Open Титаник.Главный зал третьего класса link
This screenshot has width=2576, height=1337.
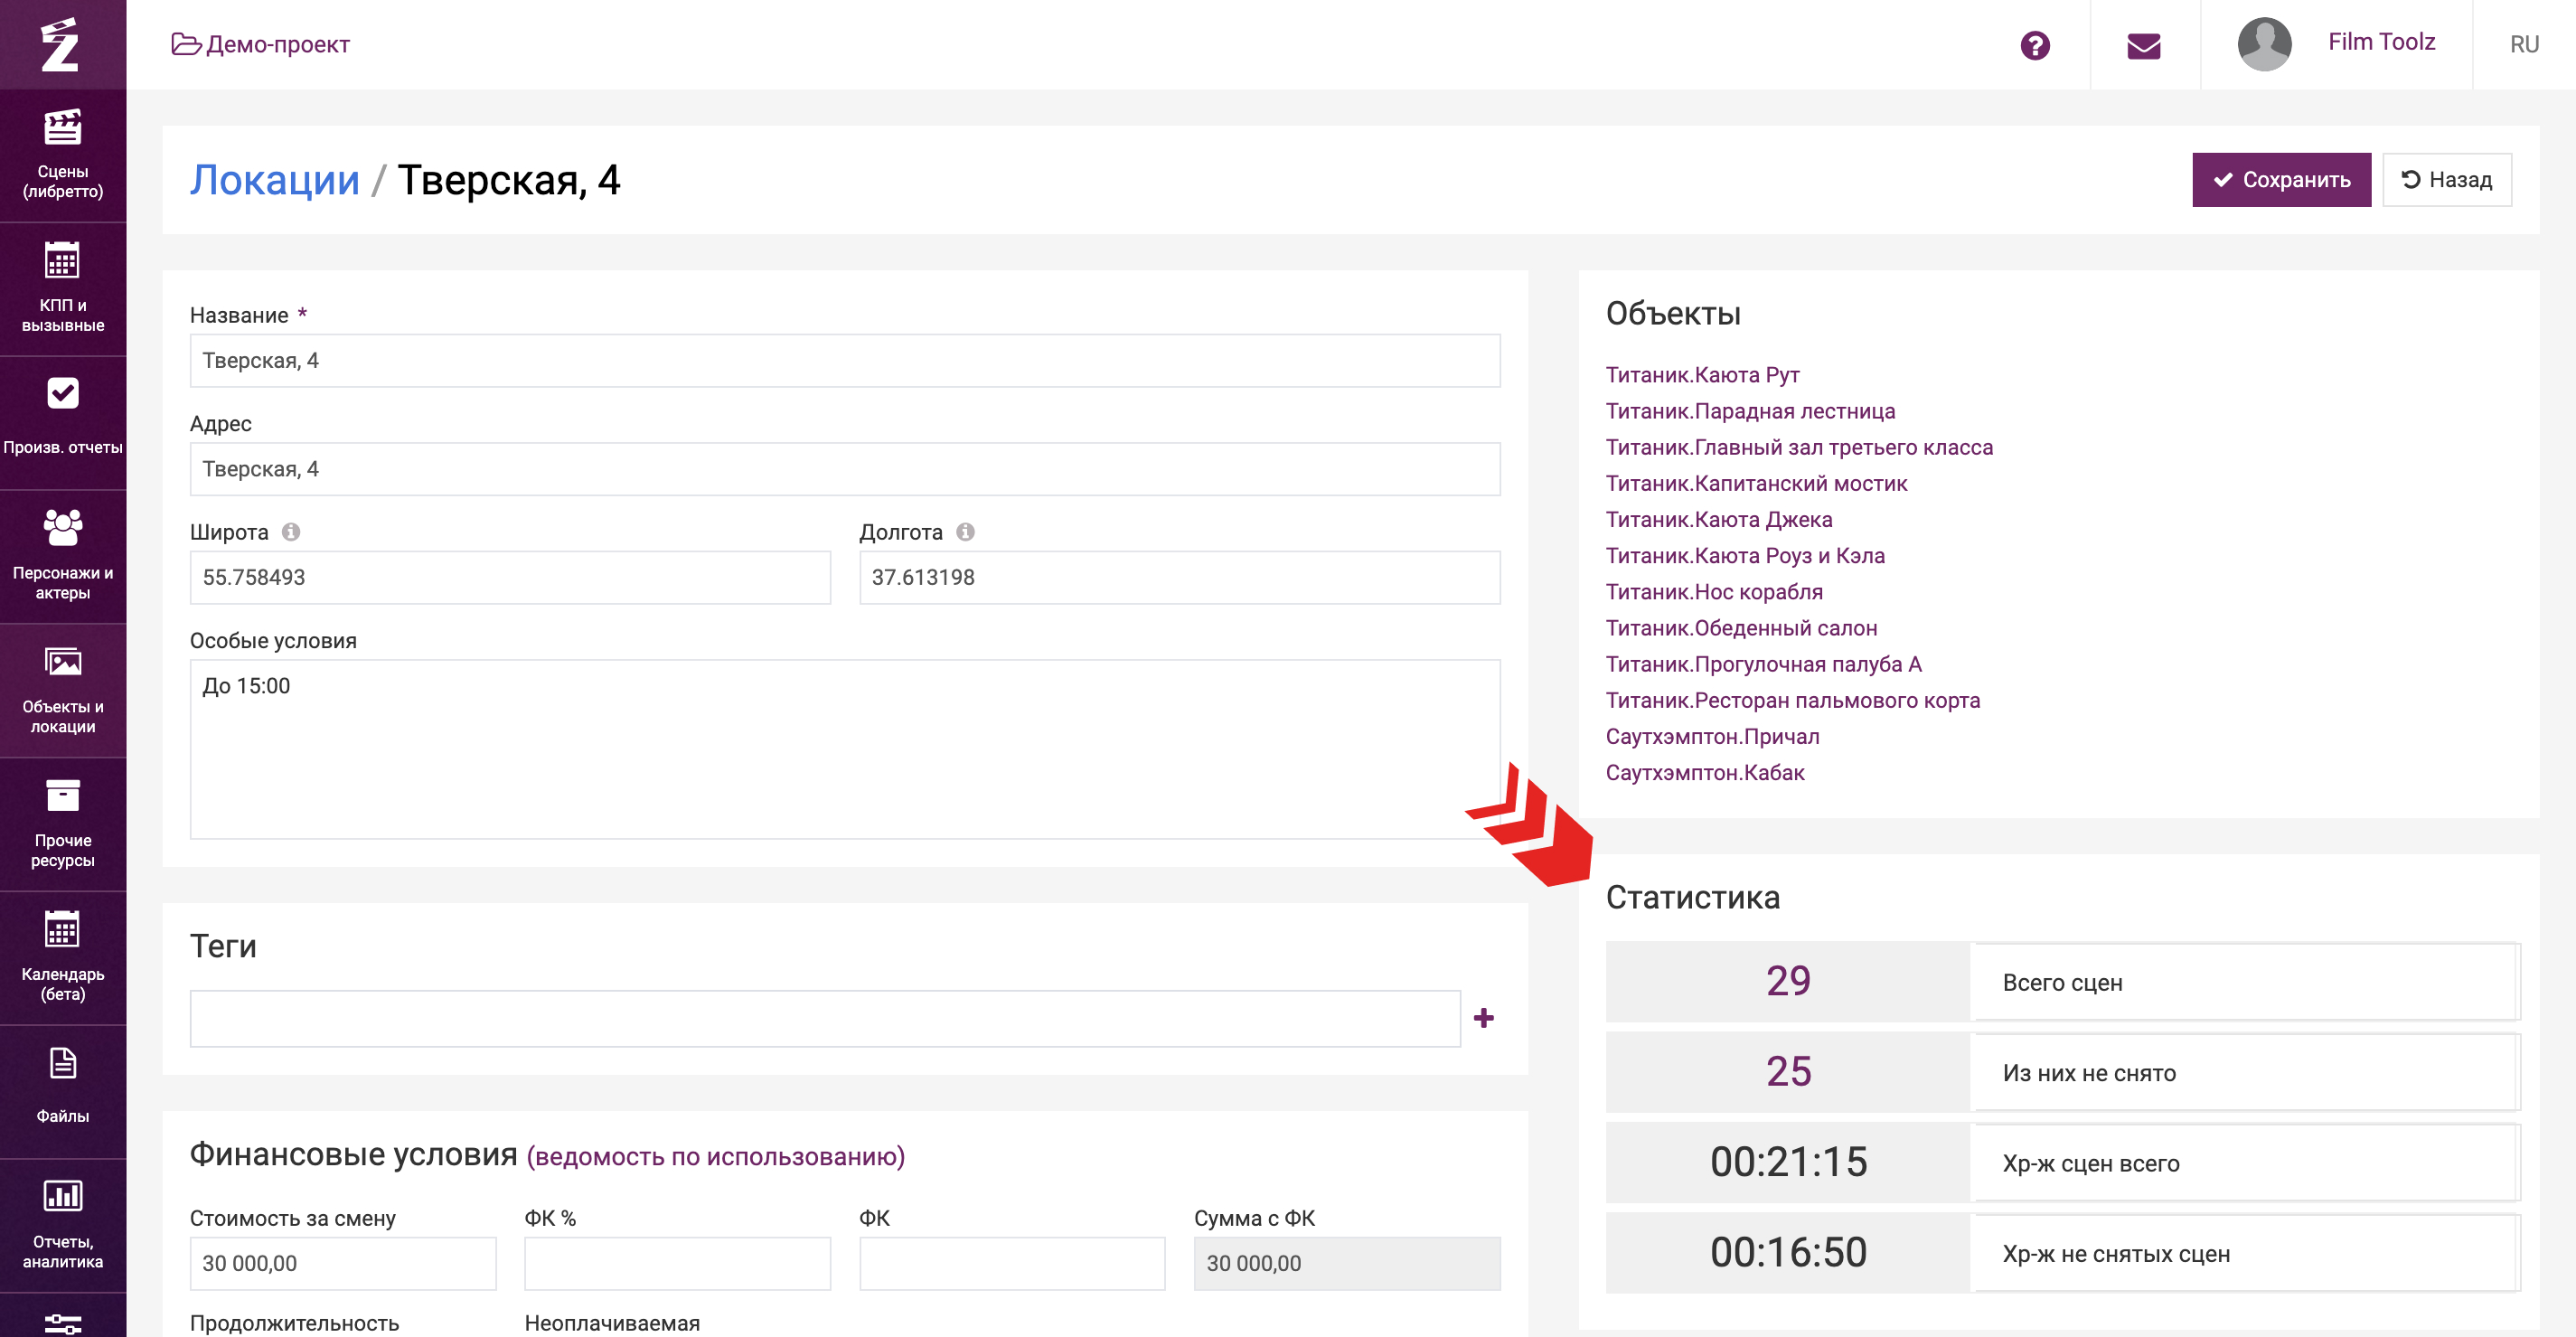coord(1799,447)
